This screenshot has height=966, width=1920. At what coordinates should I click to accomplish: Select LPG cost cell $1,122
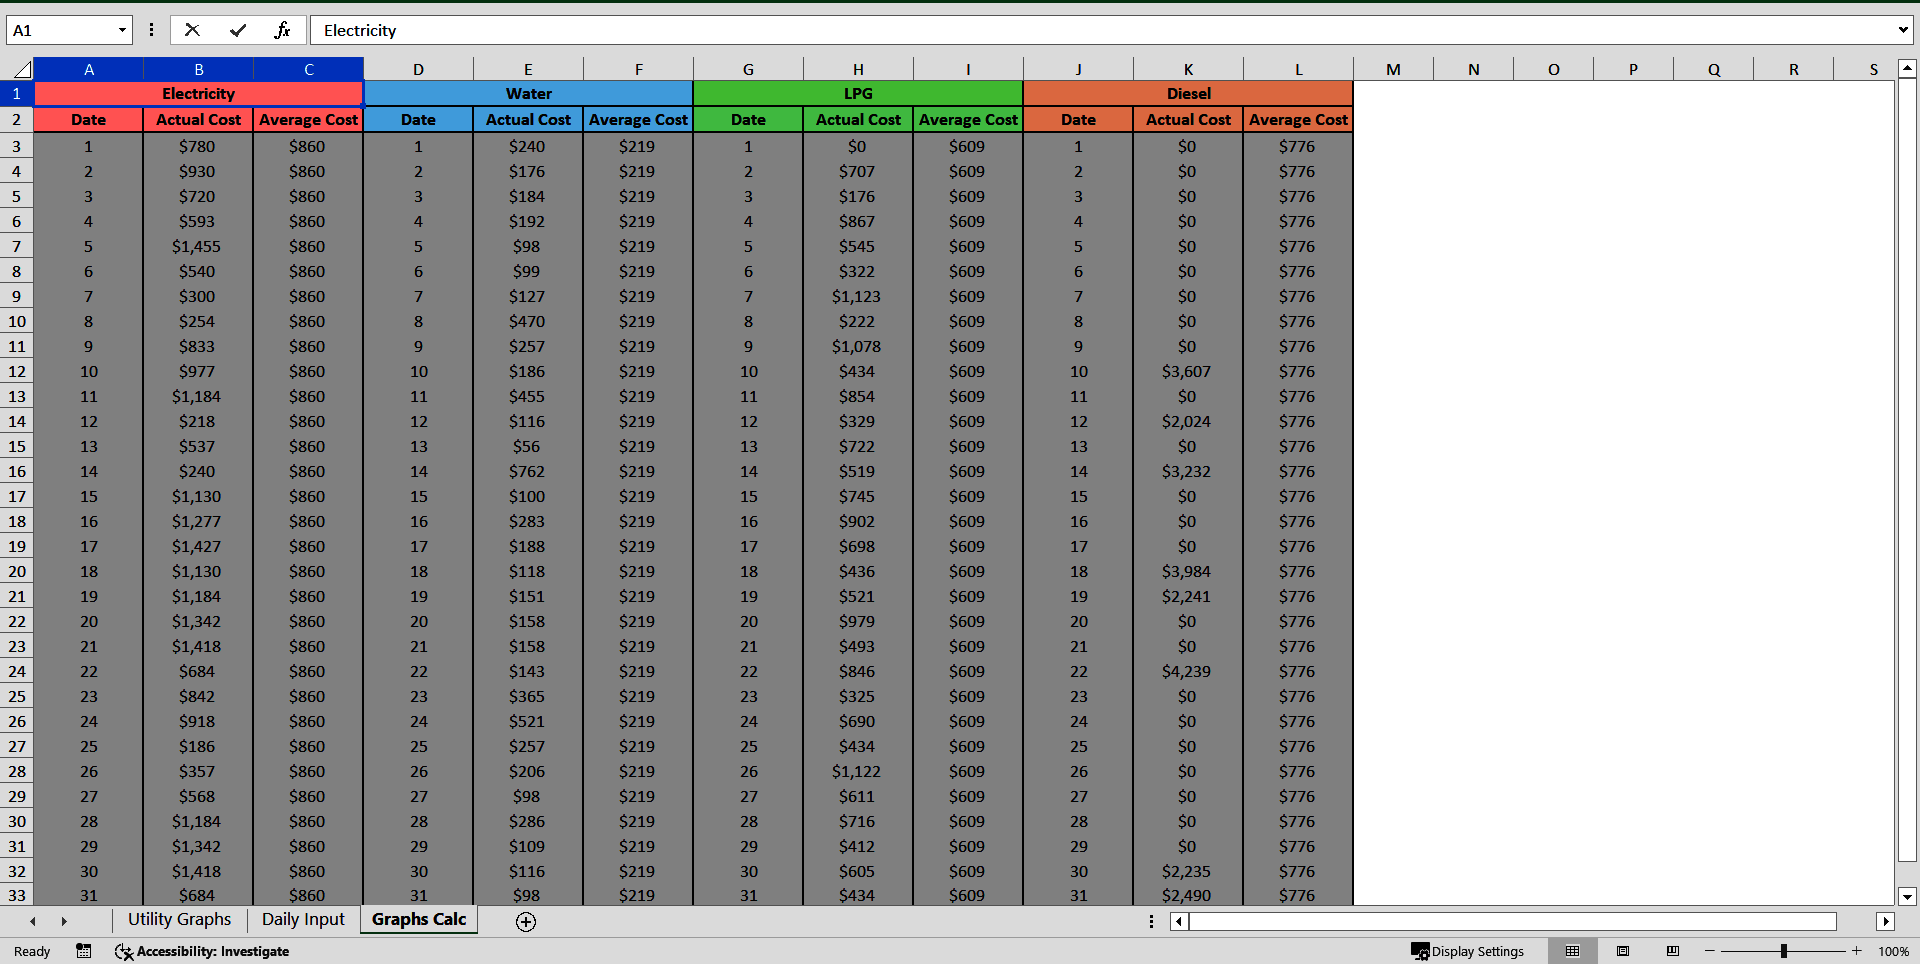point(858,771)
